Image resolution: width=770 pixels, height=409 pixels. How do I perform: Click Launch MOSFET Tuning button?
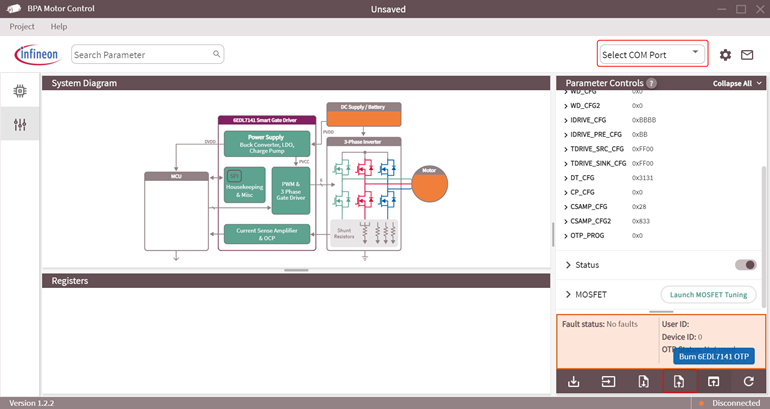pos(708,295)
